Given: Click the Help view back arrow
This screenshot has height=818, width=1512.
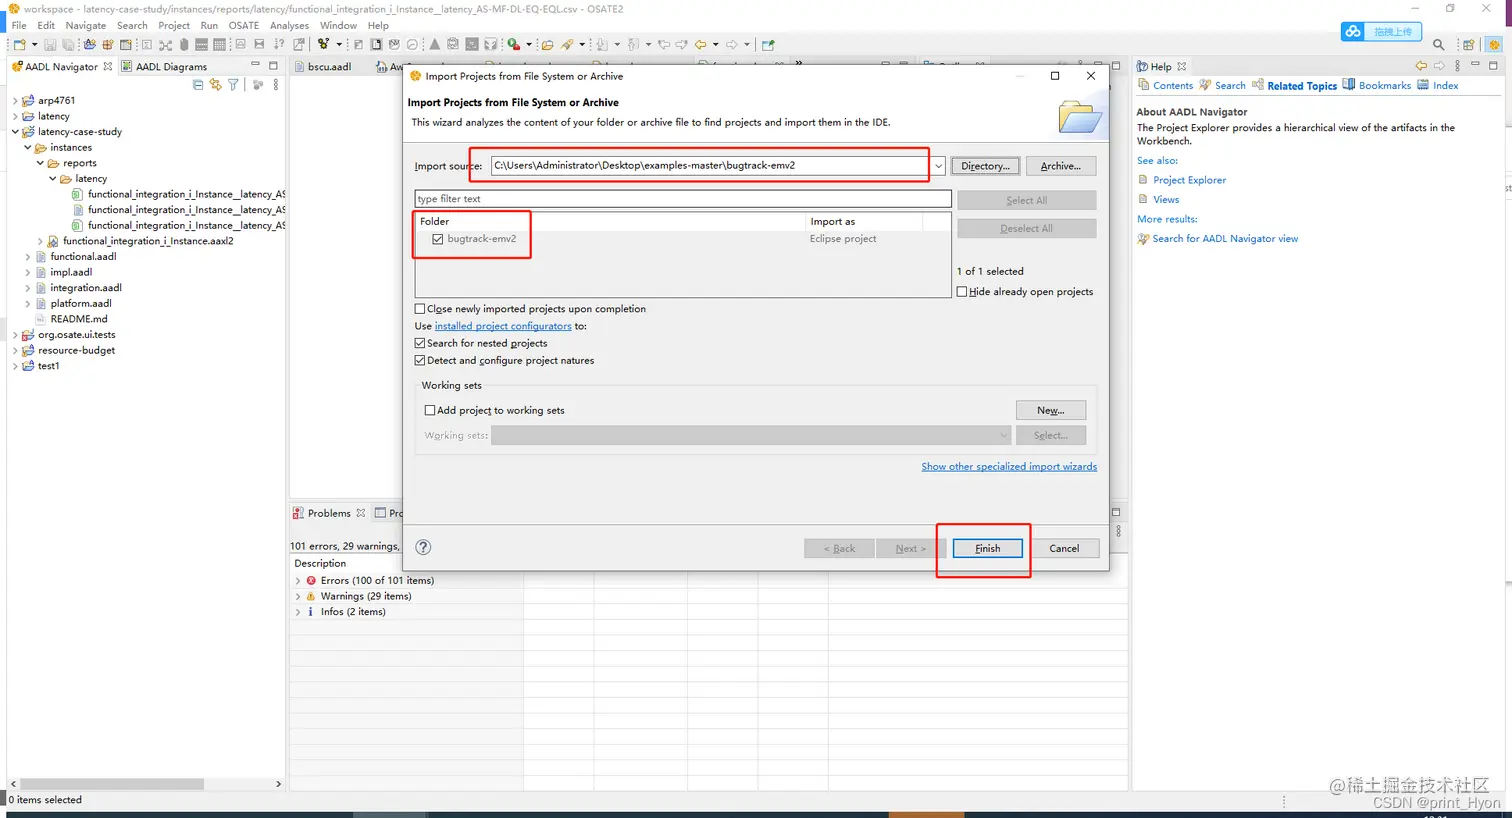Looking at the screenshot, I should (x=1421, y=66).
